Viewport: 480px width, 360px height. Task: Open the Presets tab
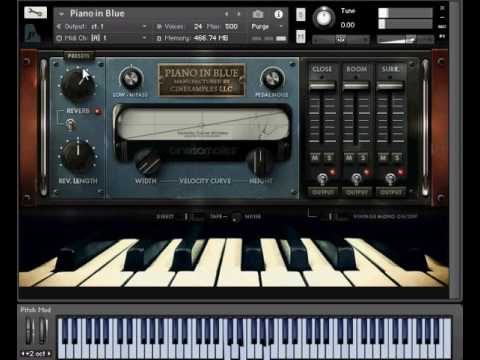[x=79, y=56]
